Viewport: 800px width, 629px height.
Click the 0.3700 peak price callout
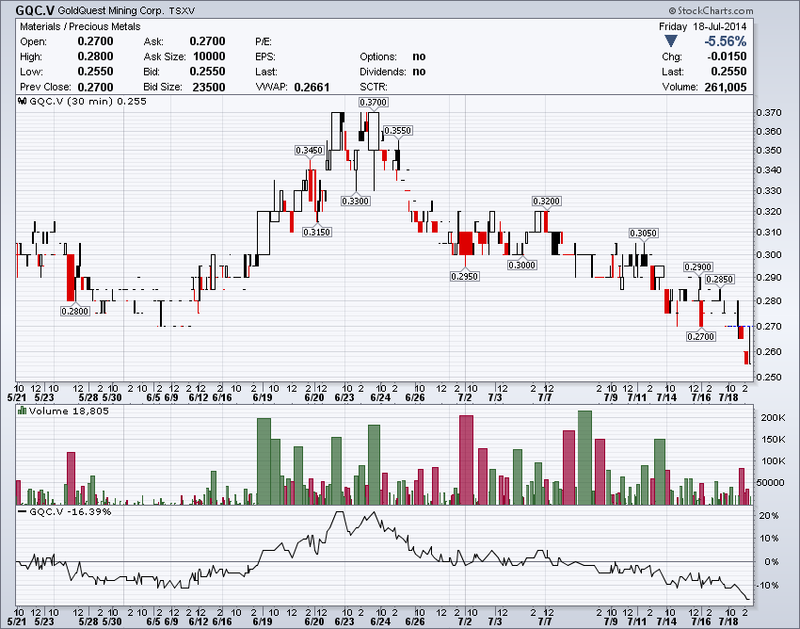(373, 103)
